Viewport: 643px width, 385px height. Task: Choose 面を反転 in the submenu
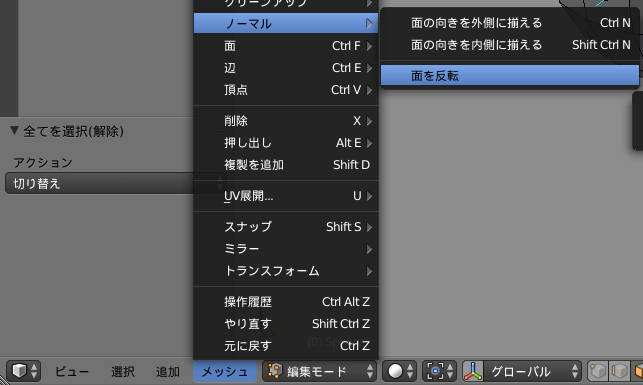[510, 75]
